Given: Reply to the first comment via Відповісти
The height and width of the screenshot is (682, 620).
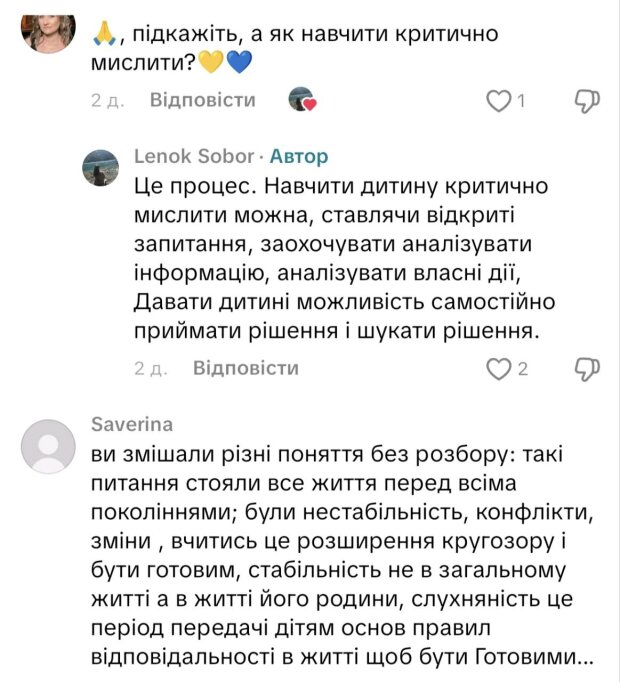Looking at the screenshot, I should click(x=203, y=100).
